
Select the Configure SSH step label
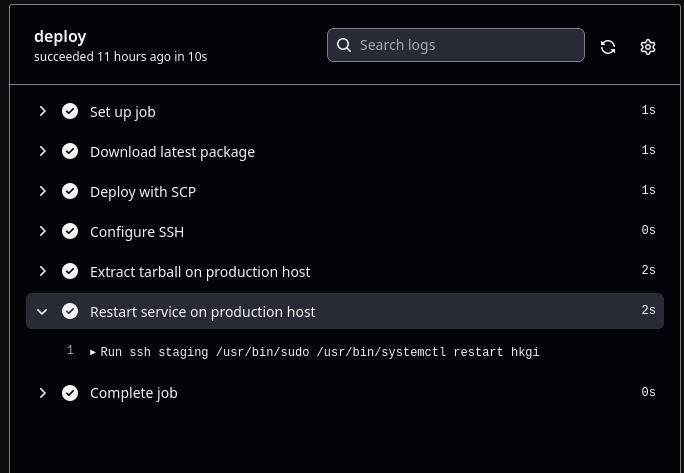[137, 232]
